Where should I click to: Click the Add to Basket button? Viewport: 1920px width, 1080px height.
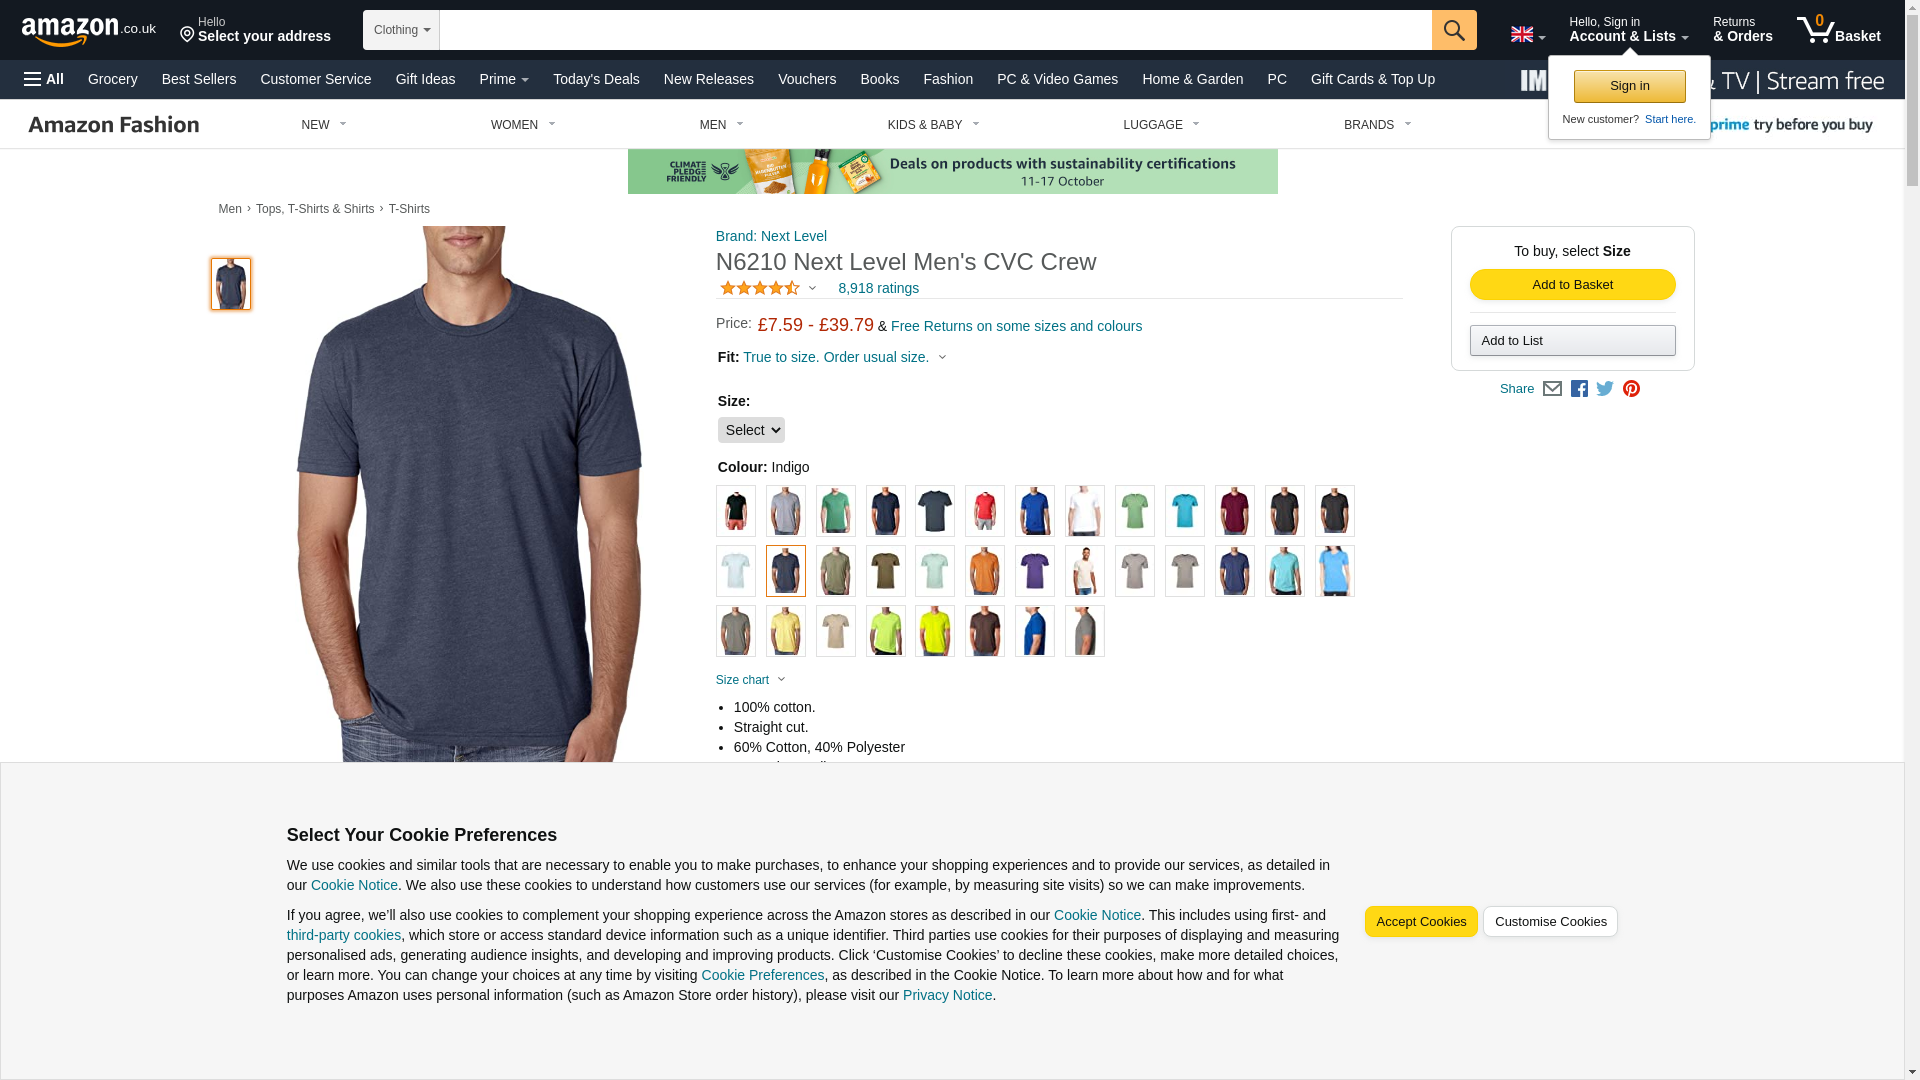point(1572,285)
